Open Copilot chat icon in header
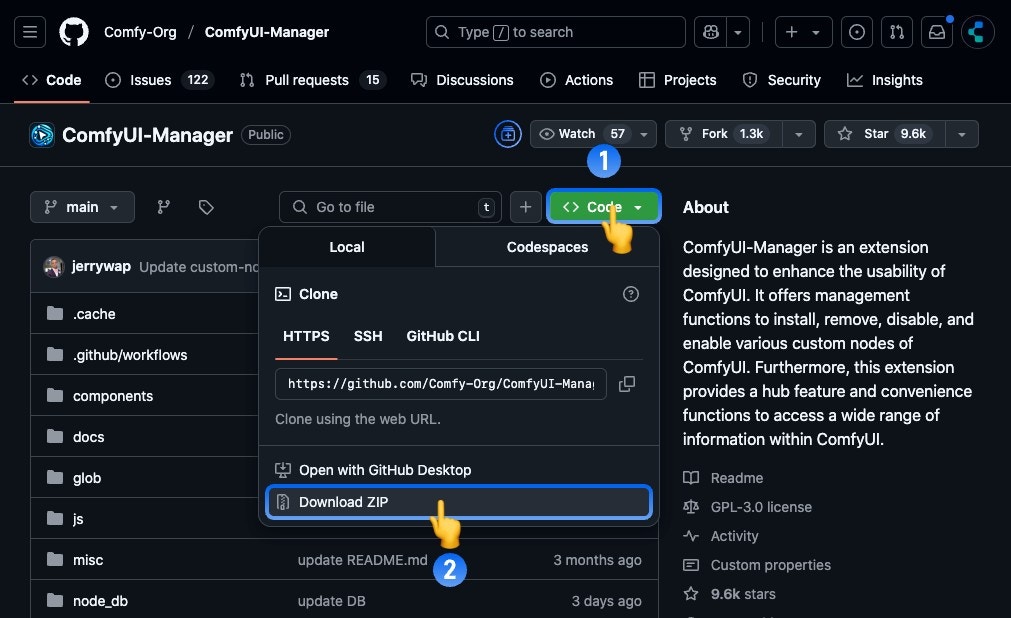Viewport: 1011px width, 618px height. pos(711,32)
